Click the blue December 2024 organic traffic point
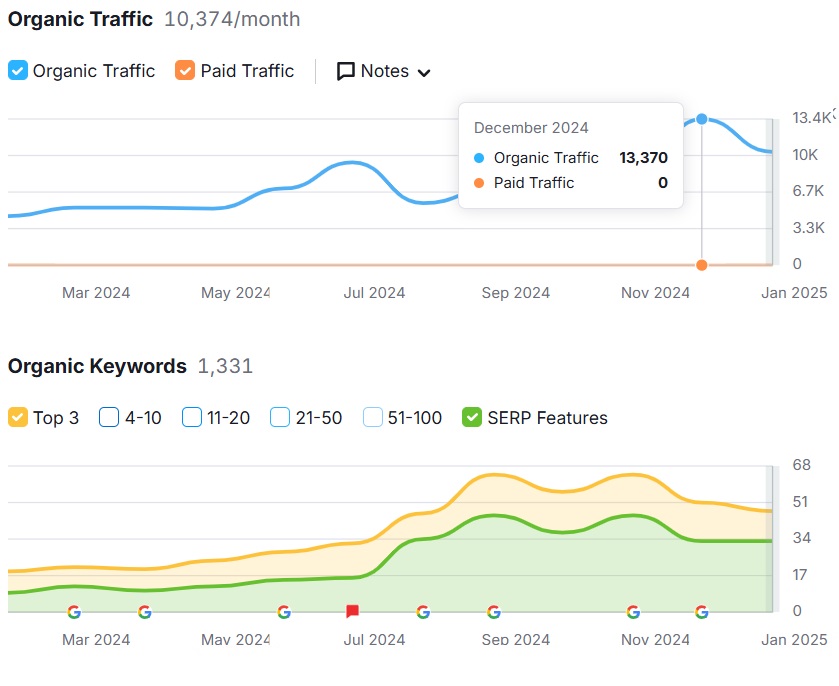839x686 pixels. click(x=702, y=119)
